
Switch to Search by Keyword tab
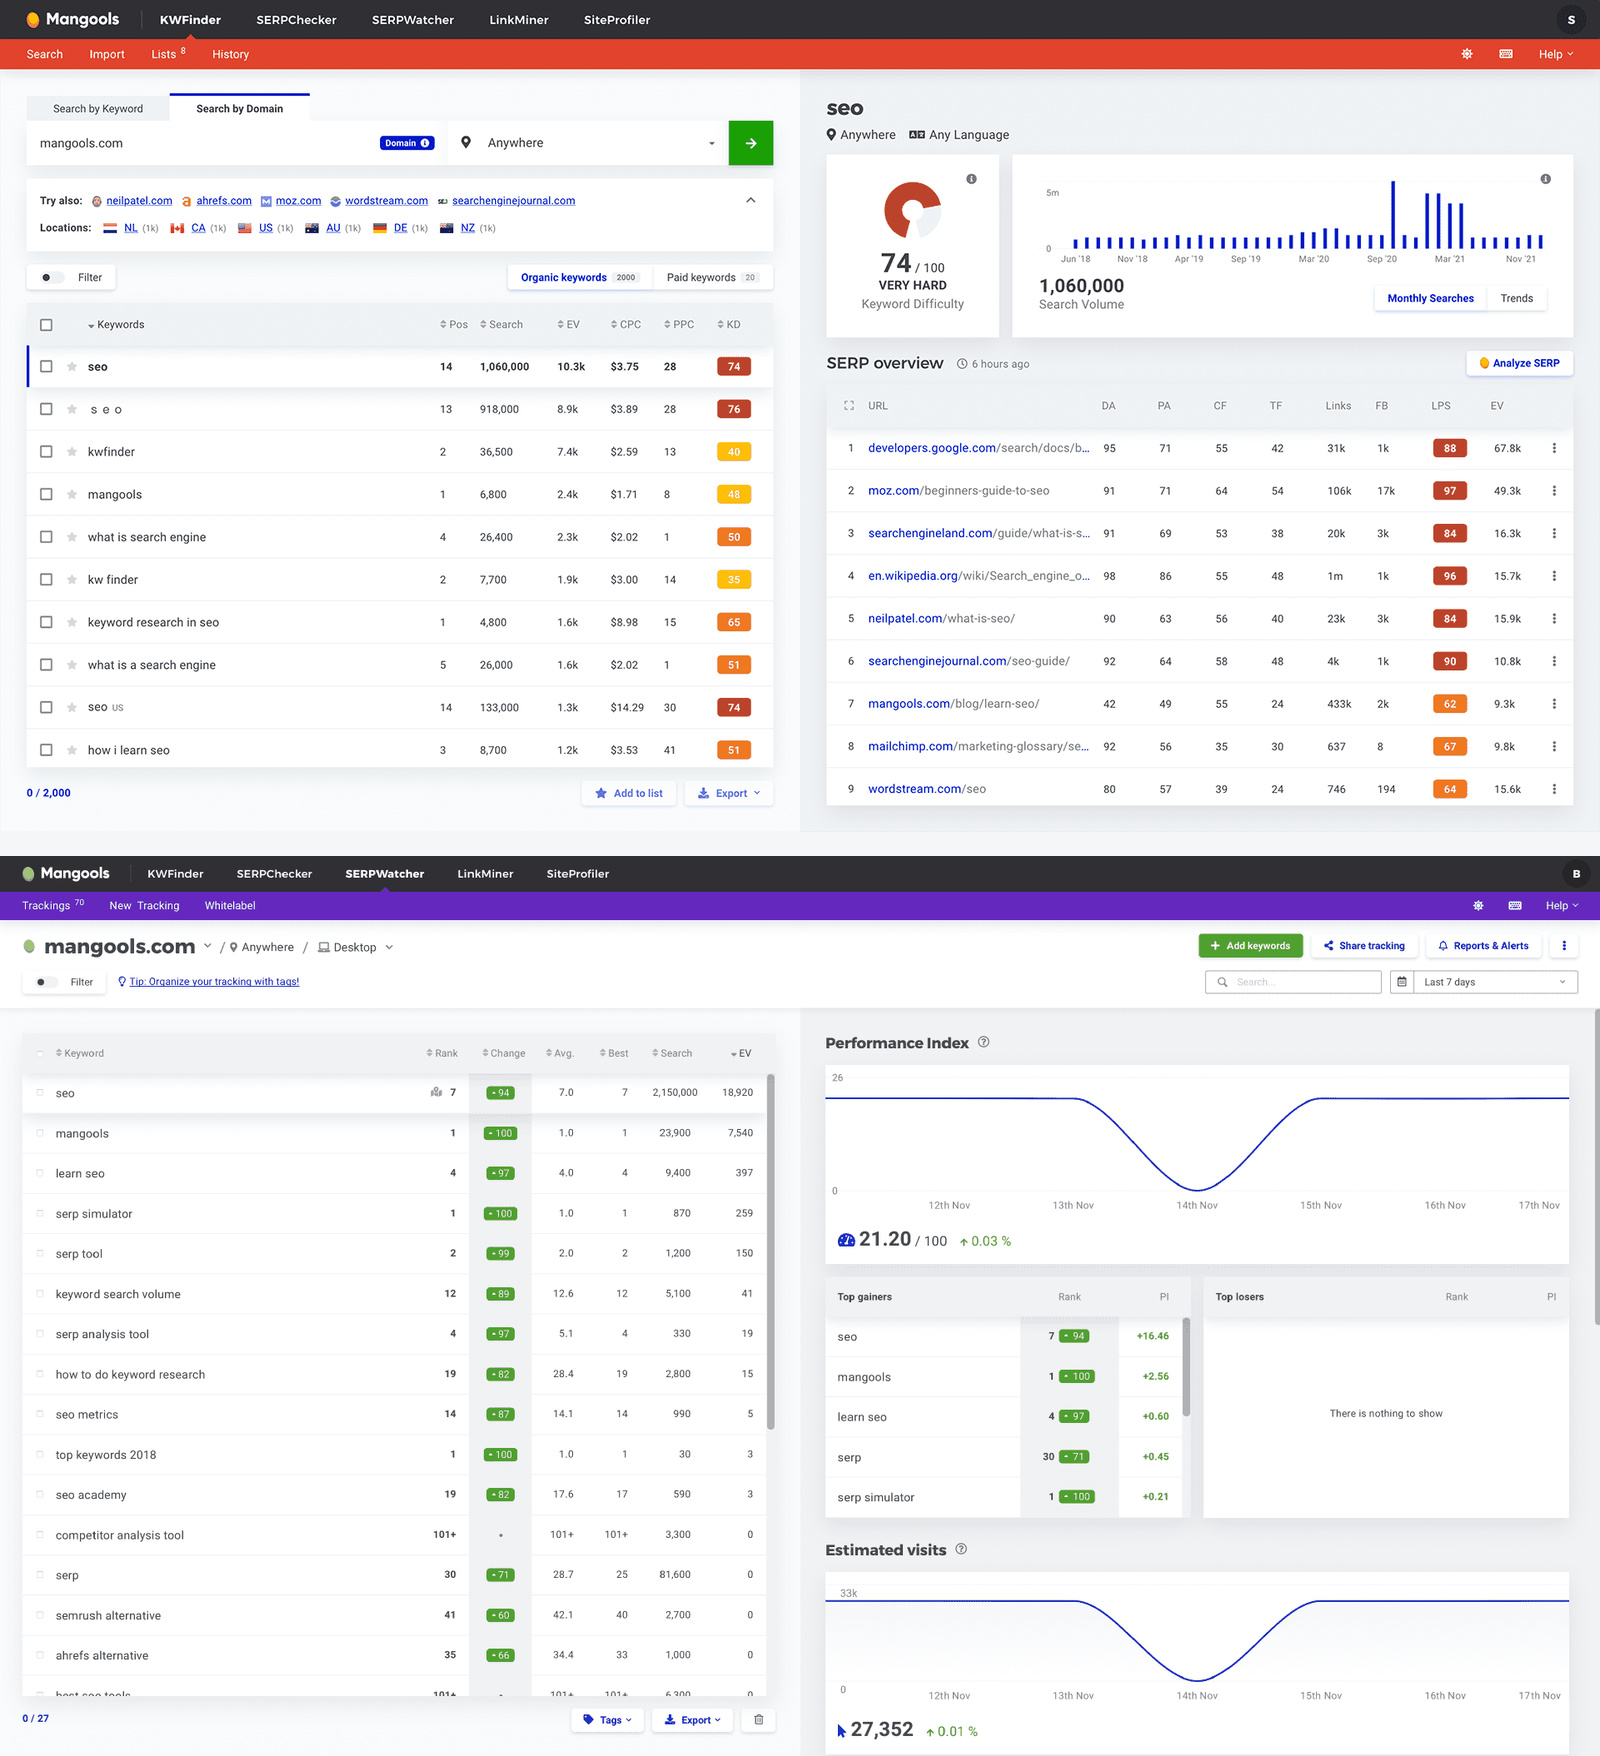[x=98, y=109]
